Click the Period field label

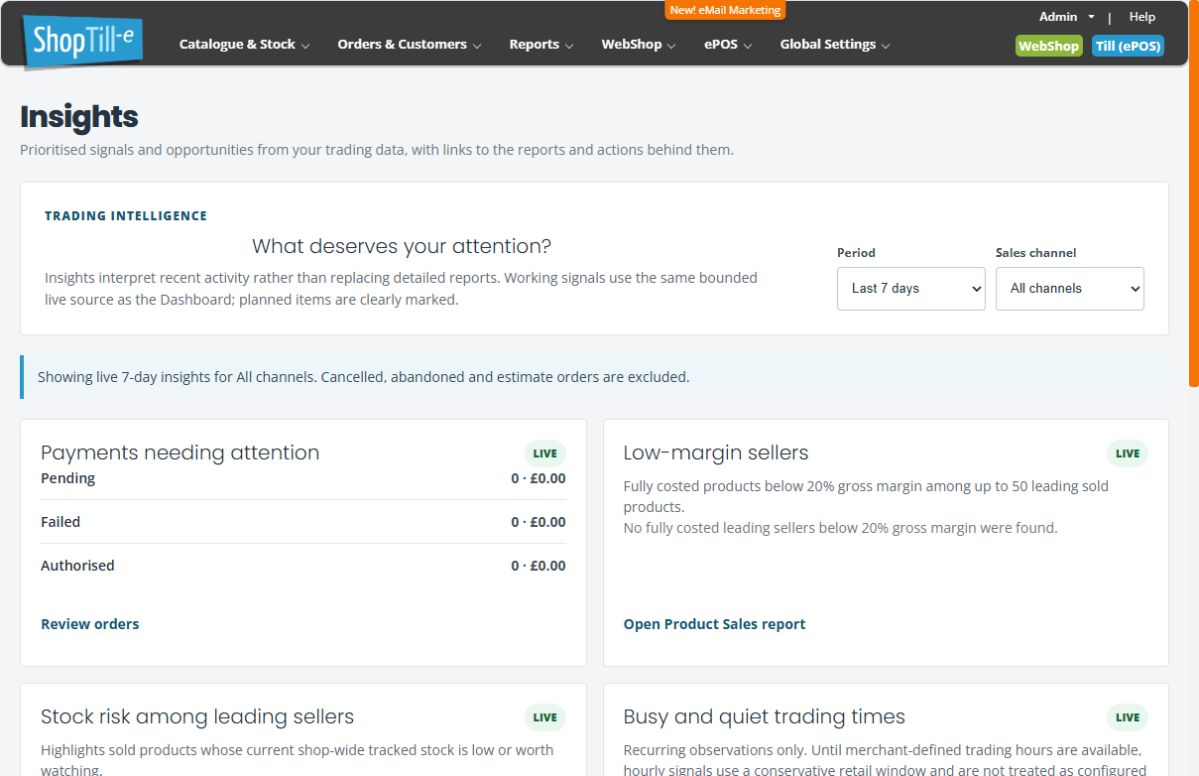[856, 252]
